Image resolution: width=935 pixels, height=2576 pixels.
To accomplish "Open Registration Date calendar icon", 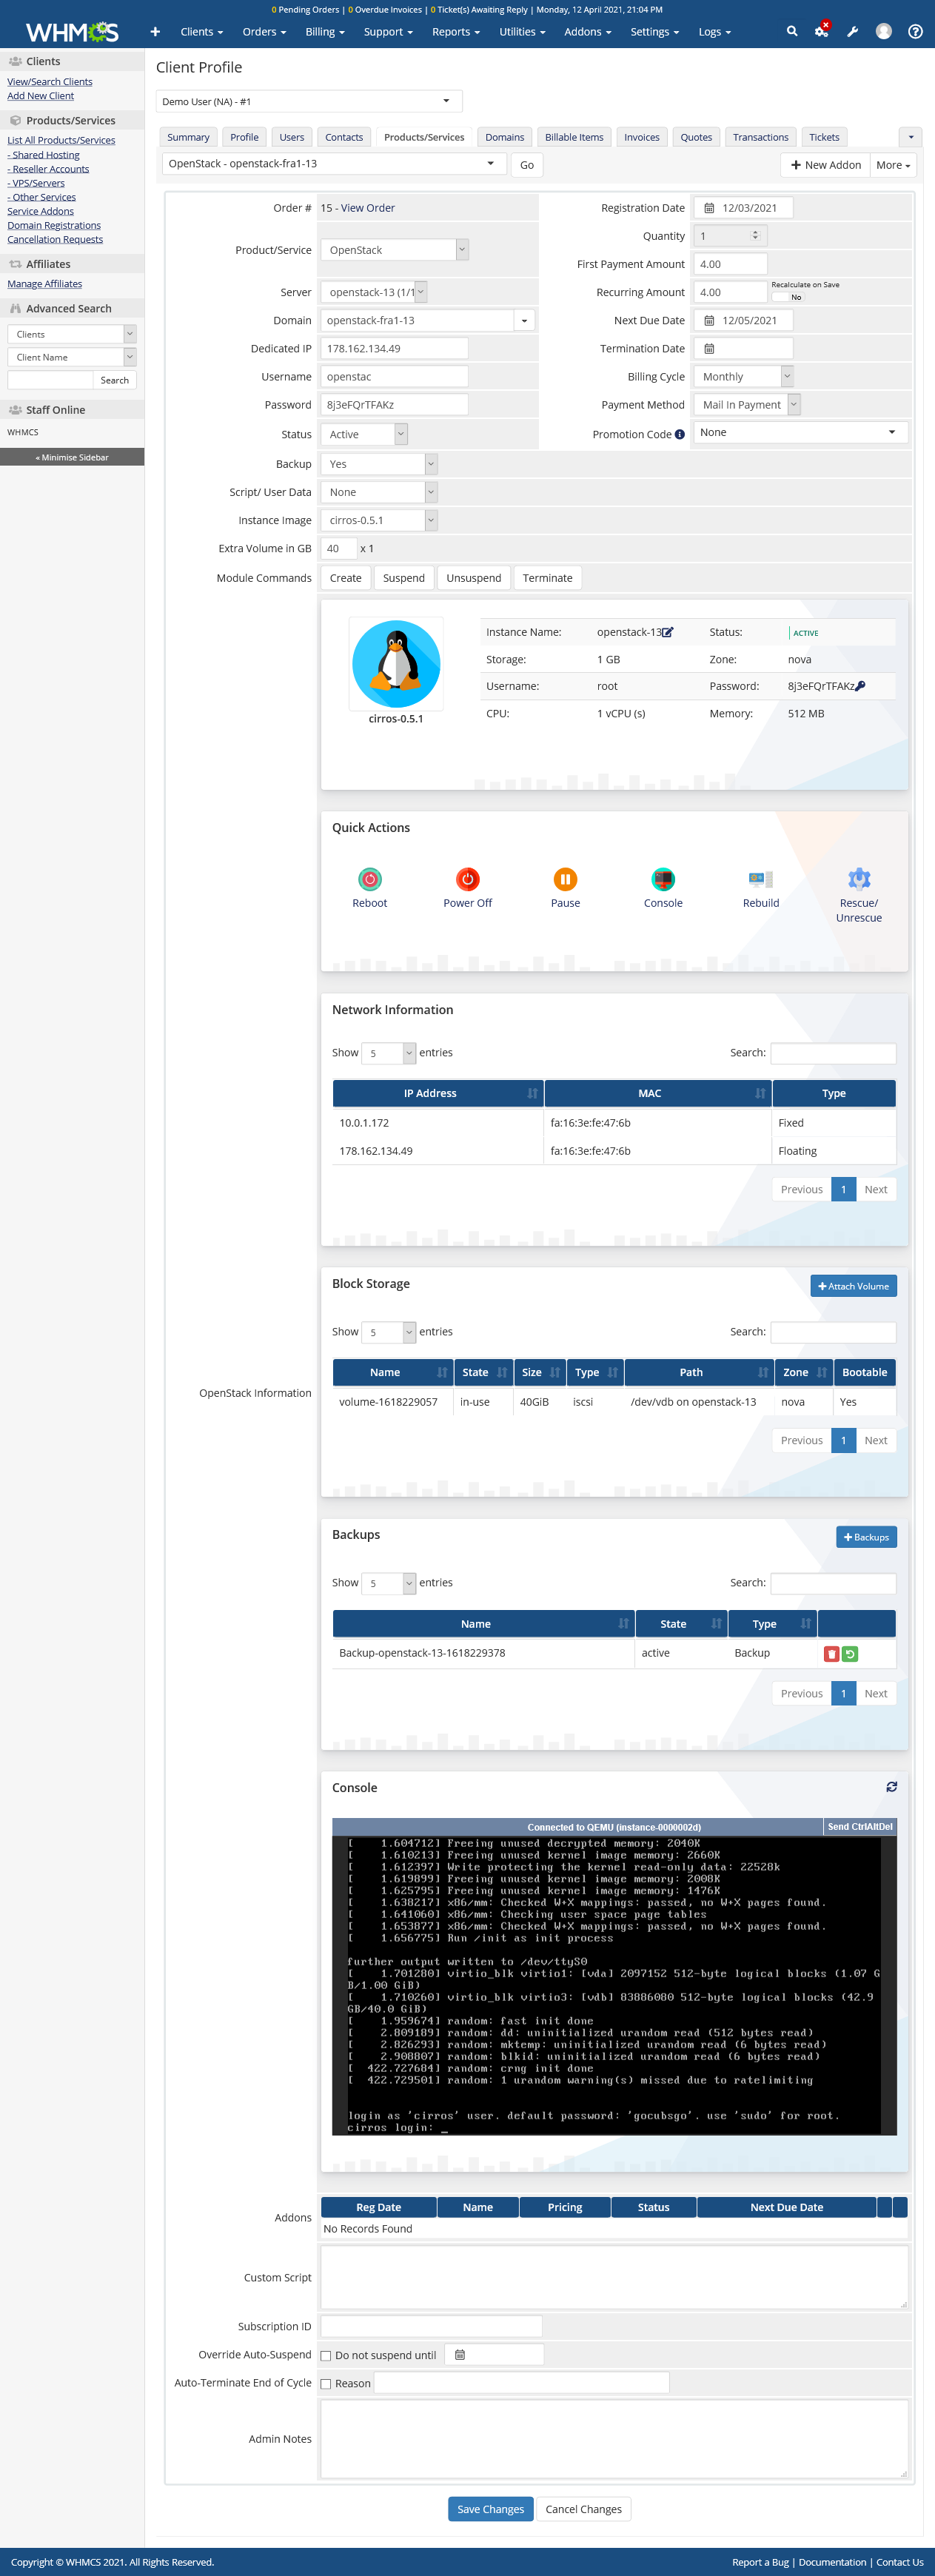I will (x=709, y=208).
